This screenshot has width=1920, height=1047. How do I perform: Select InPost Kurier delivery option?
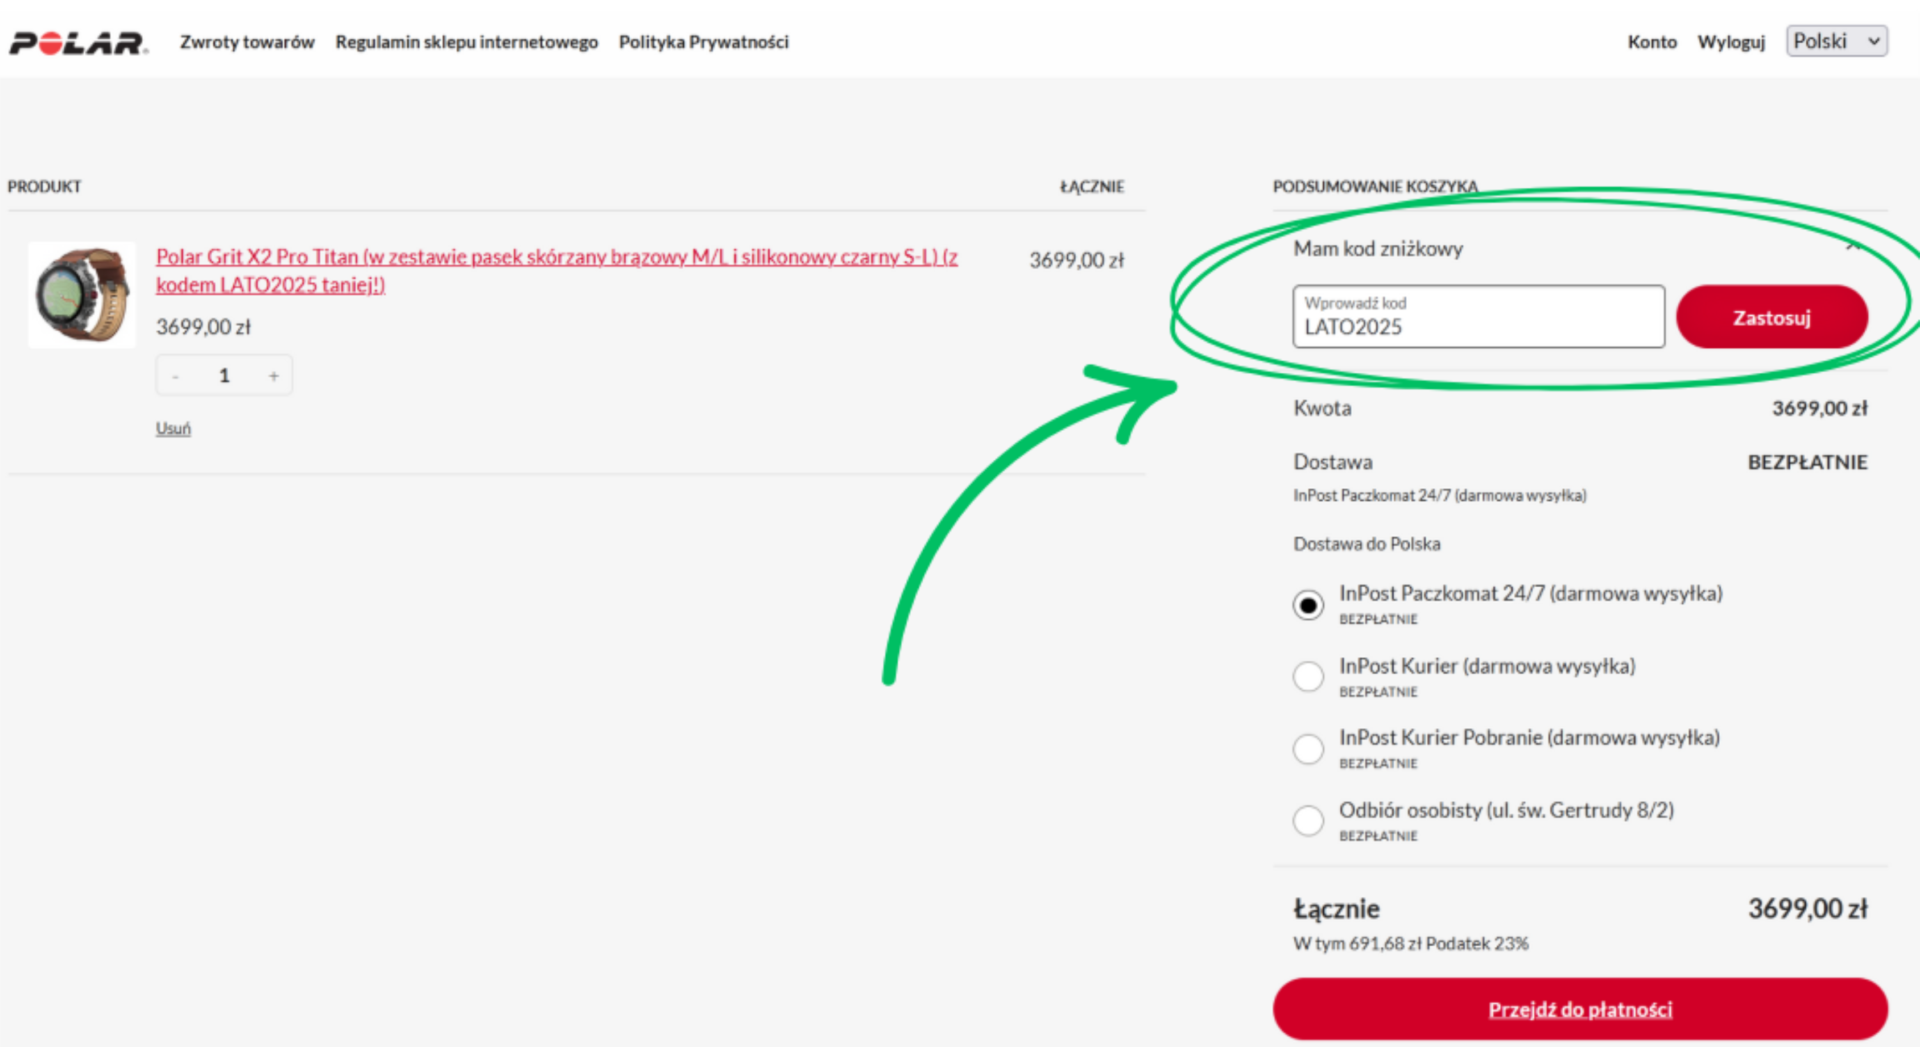coord(1308,677)
